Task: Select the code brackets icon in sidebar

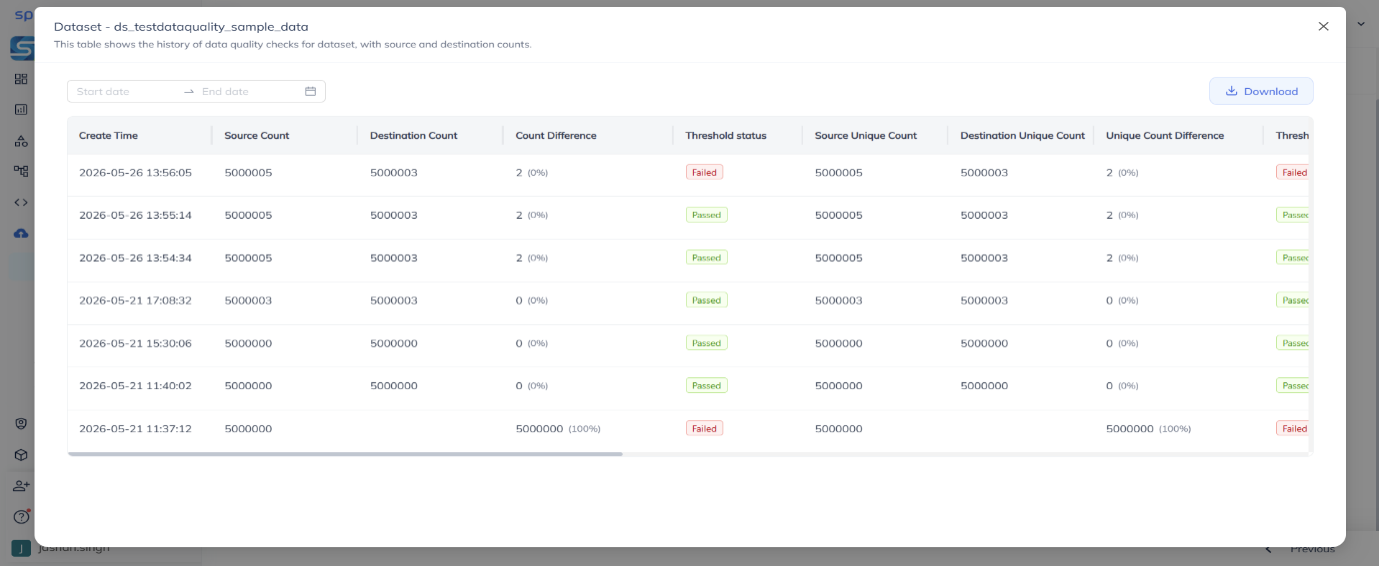Action: 21,202
